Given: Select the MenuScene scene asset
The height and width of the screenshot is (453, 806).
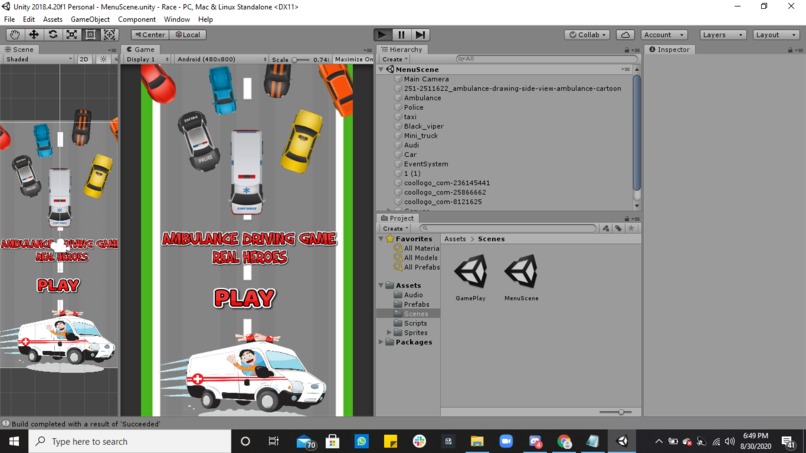Looking at the screenshot, I should (x=521, y=278).
